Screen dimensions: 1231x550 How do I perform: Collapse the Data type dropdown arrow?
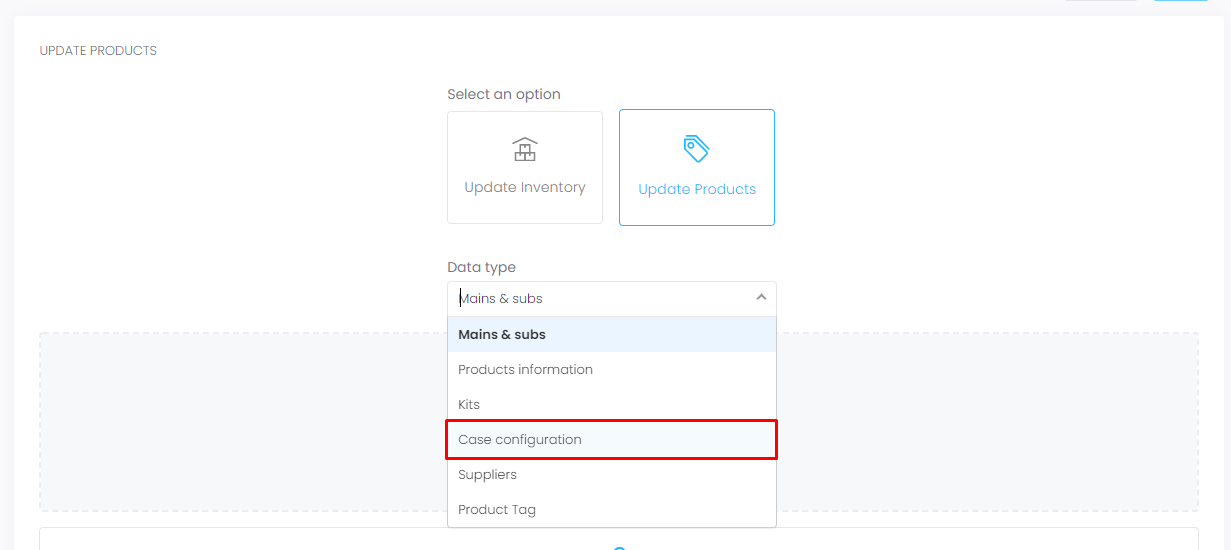(761, 297)
